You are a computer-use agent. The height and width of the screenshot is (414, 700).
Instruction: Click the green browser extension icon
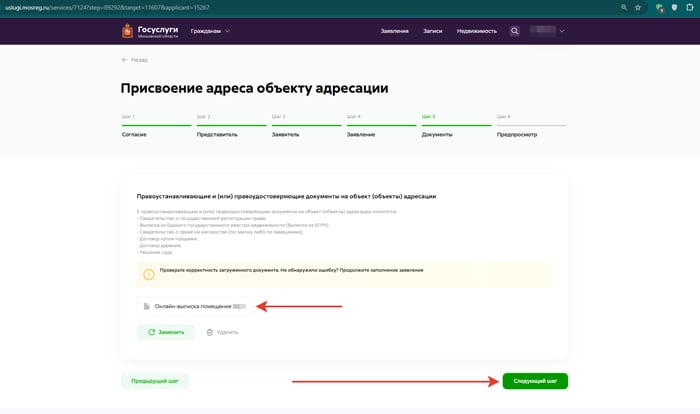click(x=659, y=8)
